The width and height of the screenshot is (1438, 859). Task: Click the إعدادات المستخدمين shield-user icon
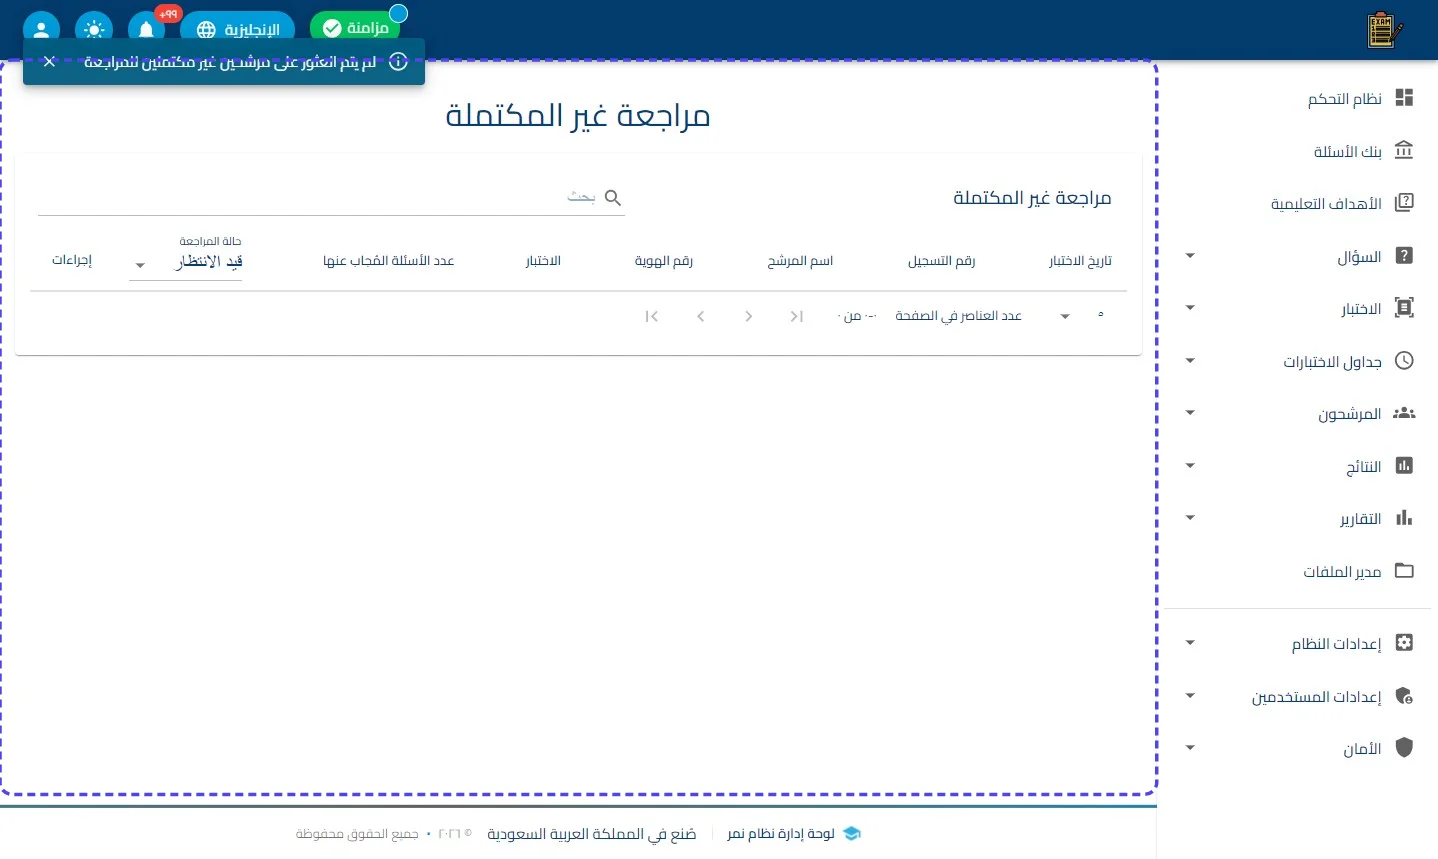1404,696
